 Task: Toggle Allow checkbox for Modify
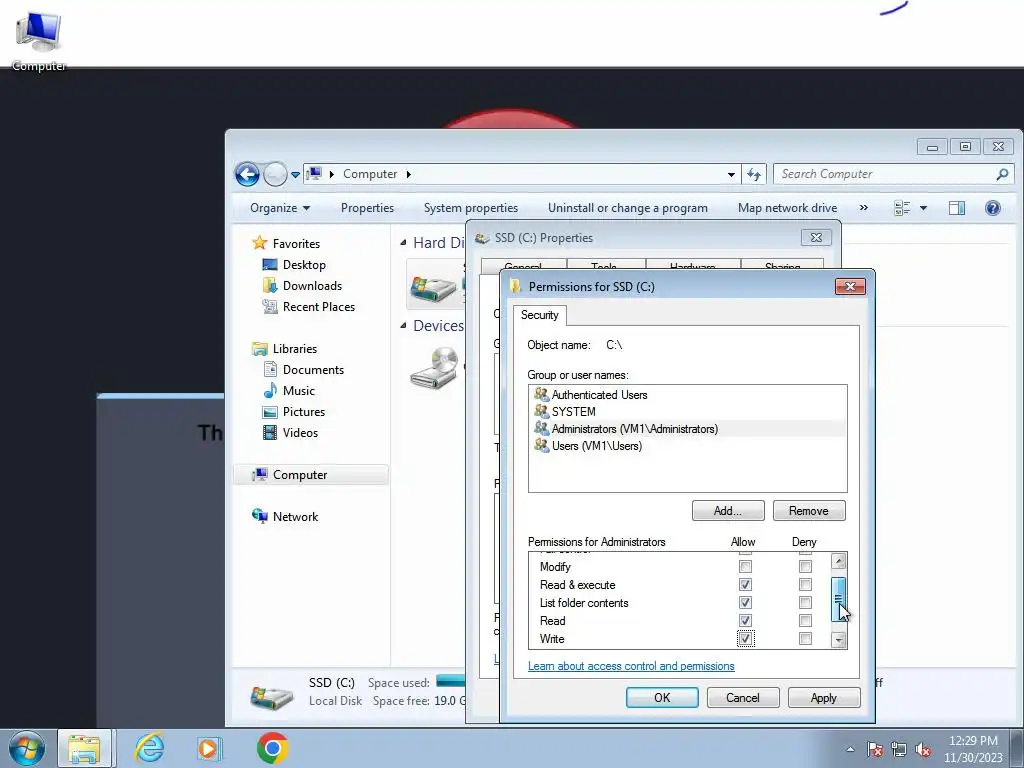[745, 566]
